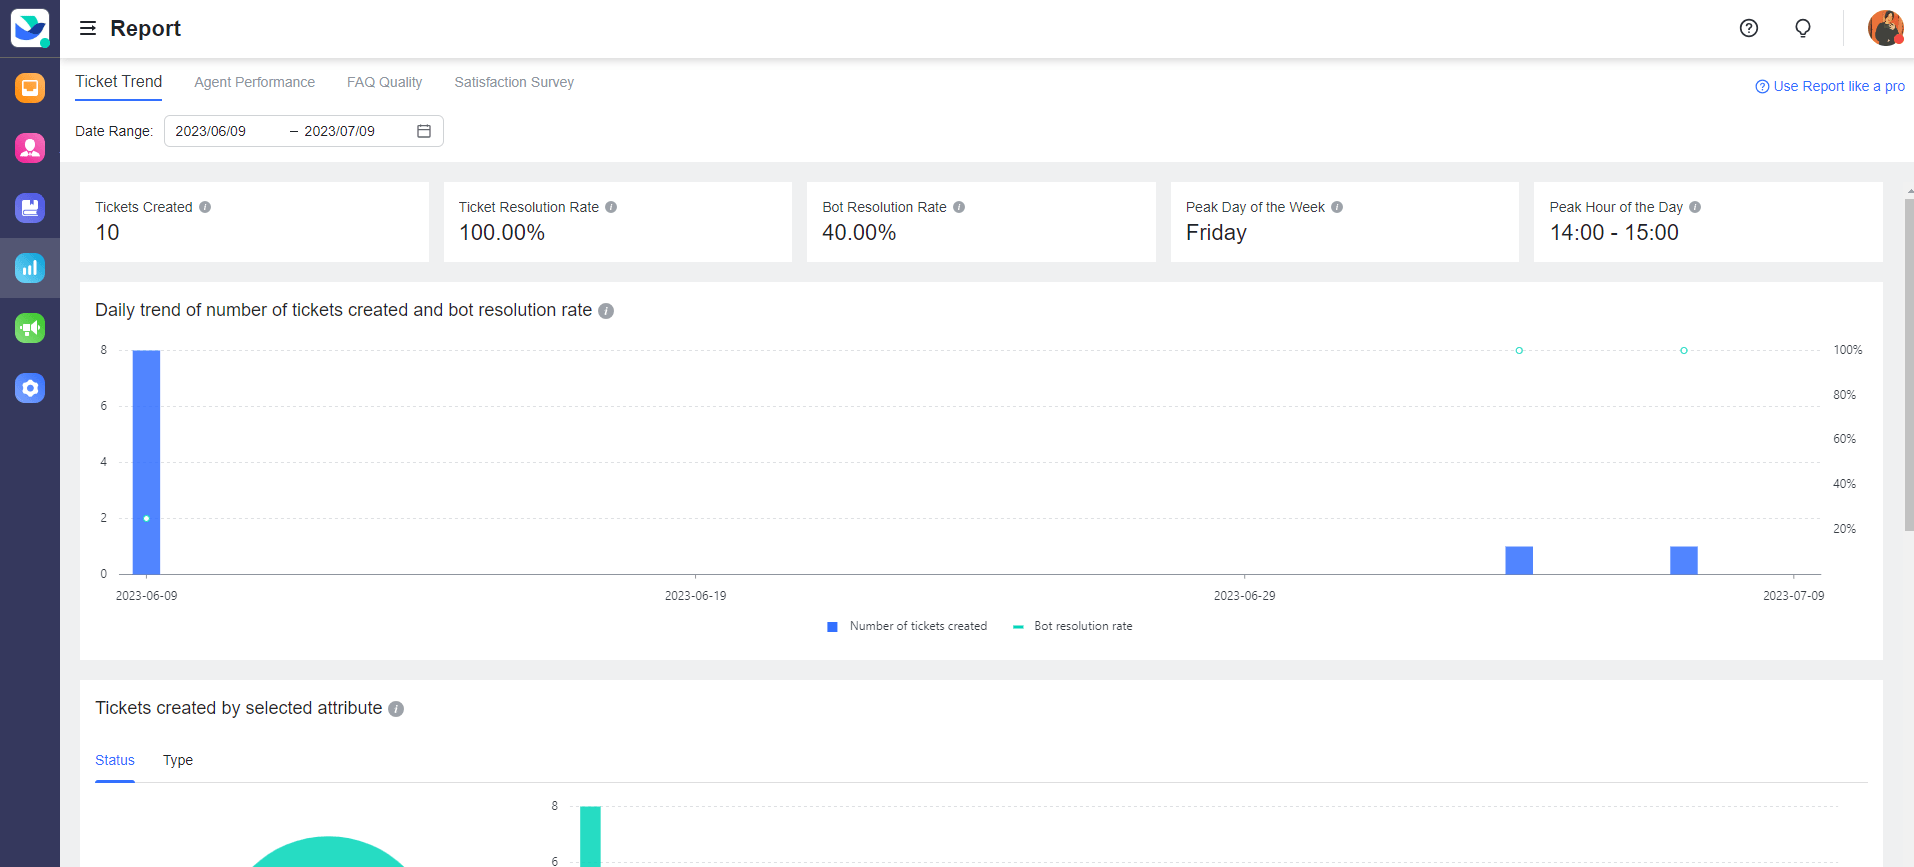
Task: Click the info icon beside Bot Resolution Rate
Action: [x=959, y=207]
